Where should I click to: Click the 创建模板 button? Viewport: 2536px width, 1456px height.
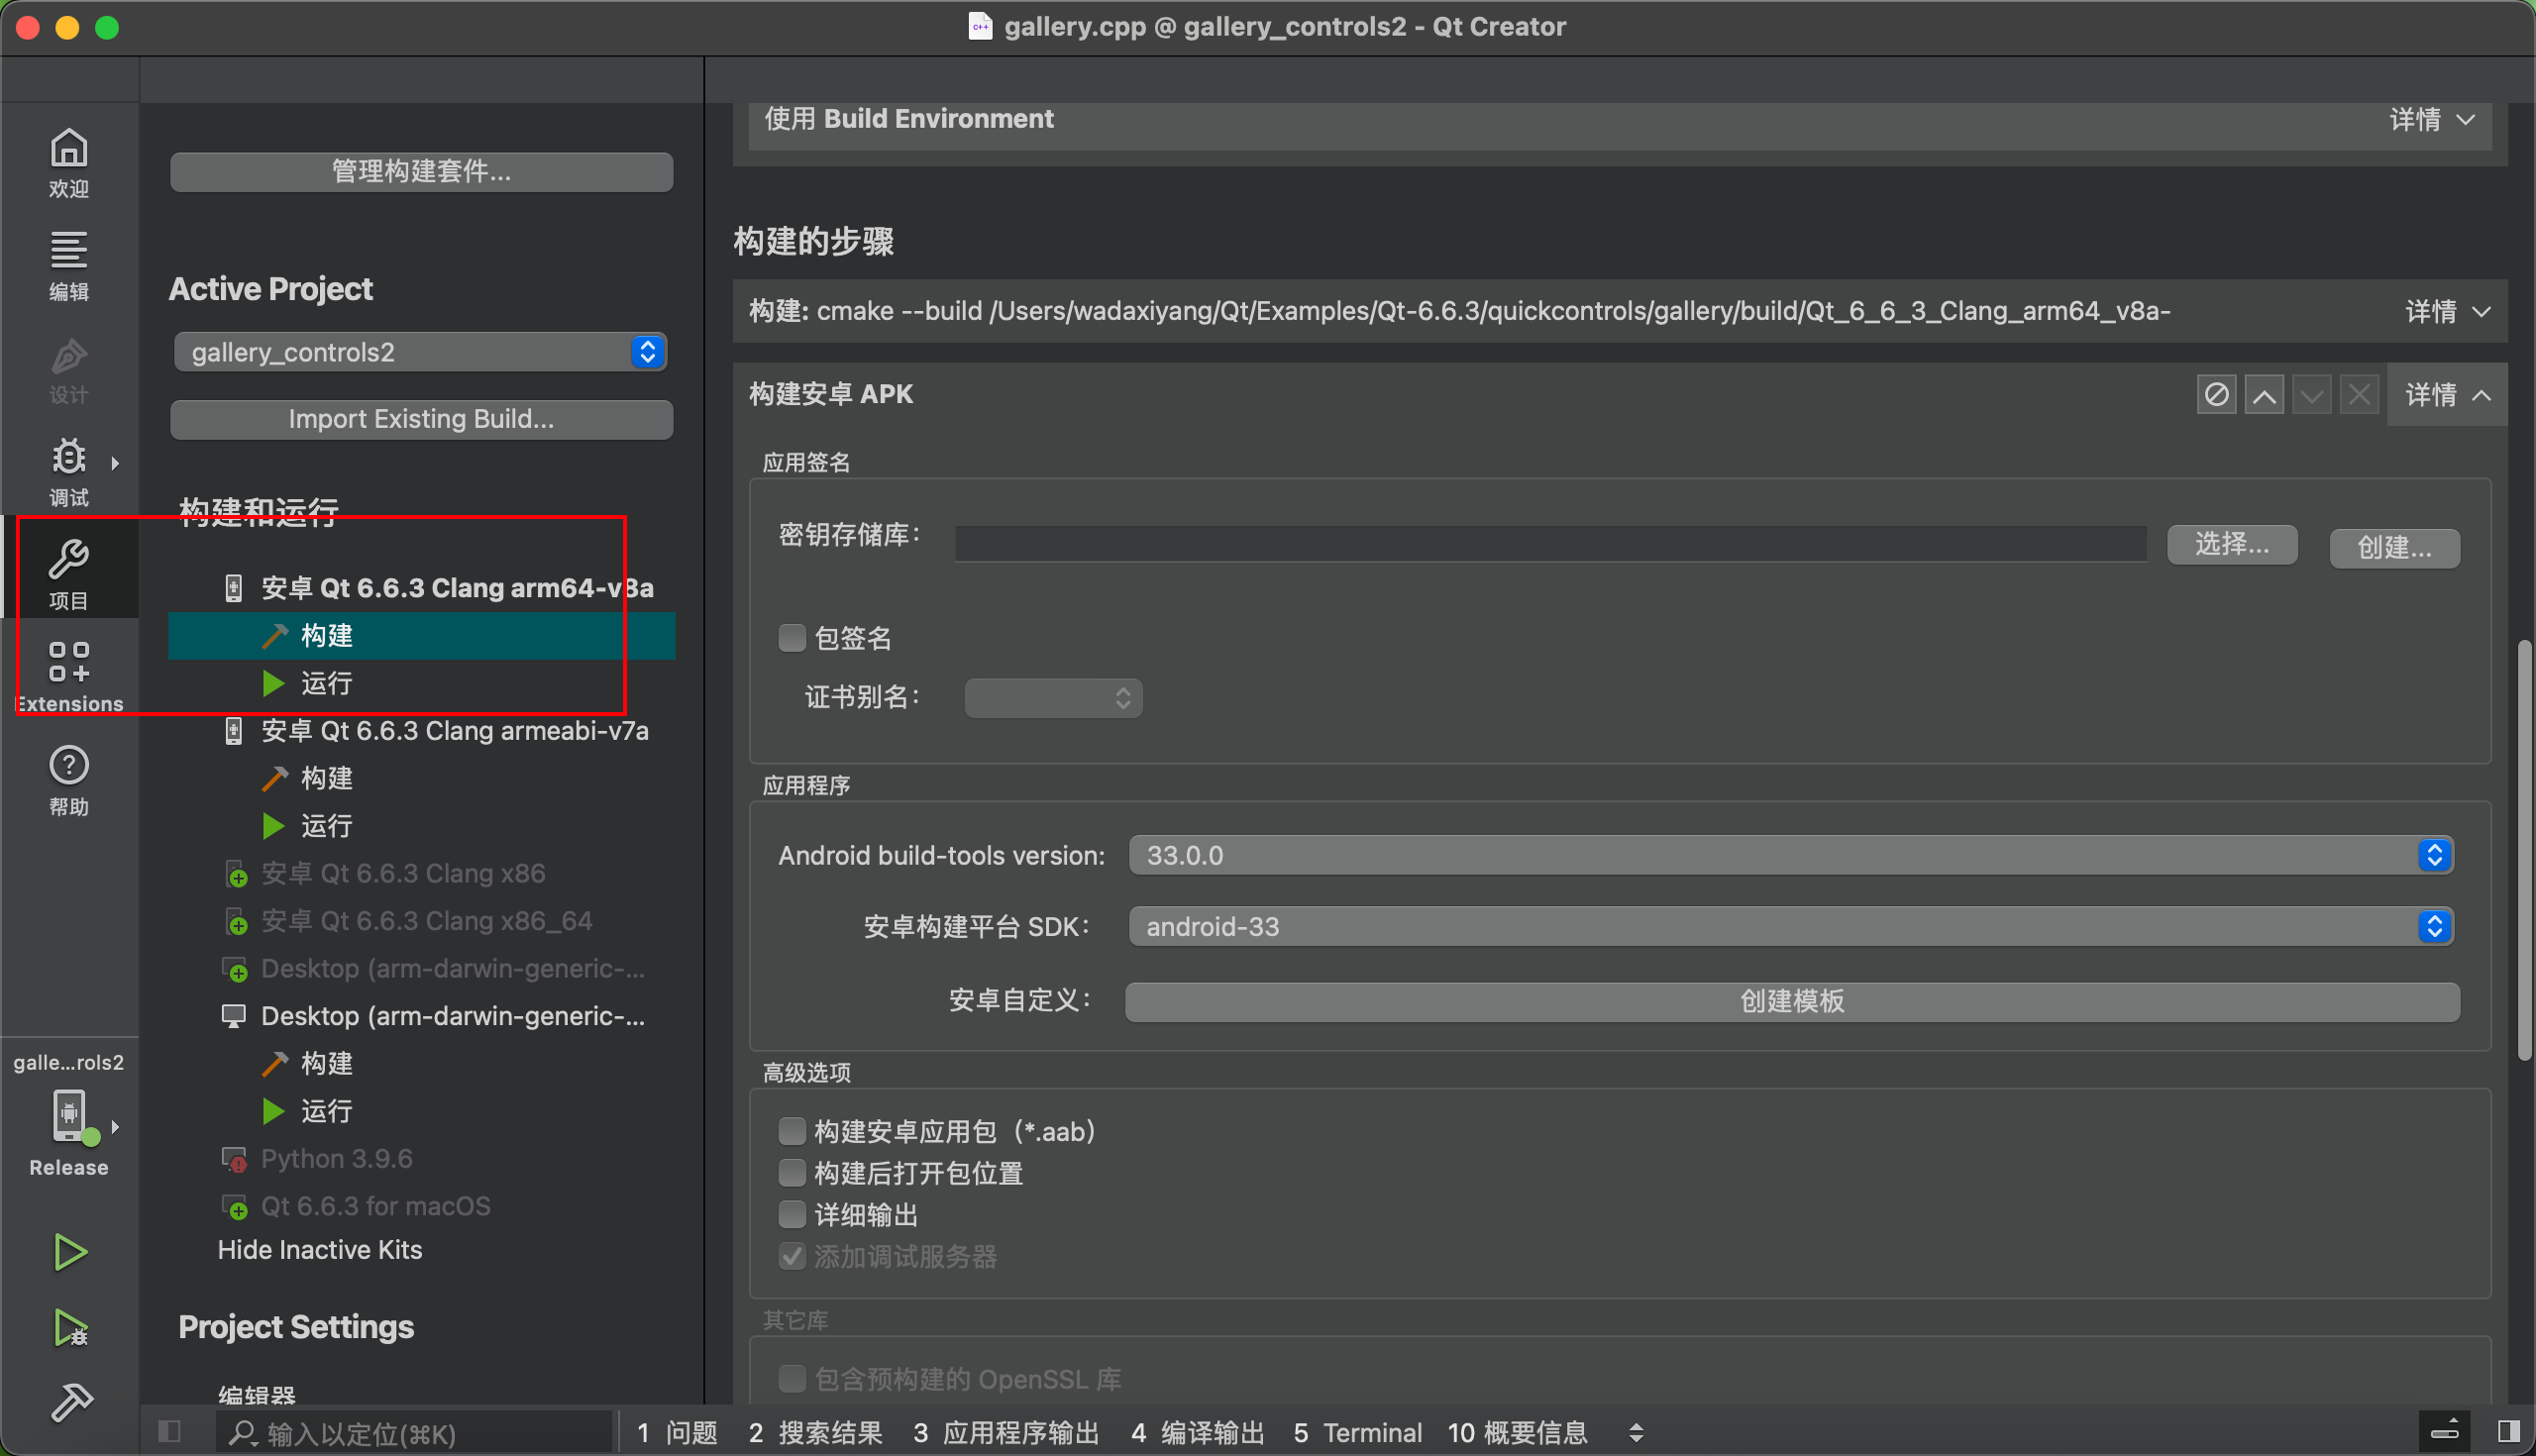click(x=1792, y=1001)
